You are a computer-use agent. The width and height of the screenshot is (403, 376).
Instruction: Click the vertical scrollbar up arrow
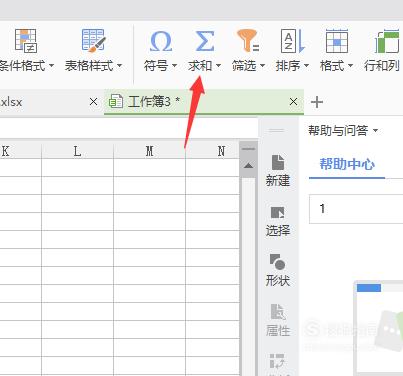click(x=248, y=165)
